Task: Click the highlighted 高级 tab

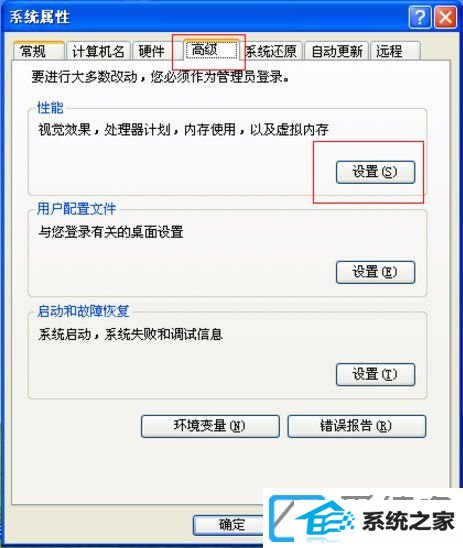Action: [211, 50]
